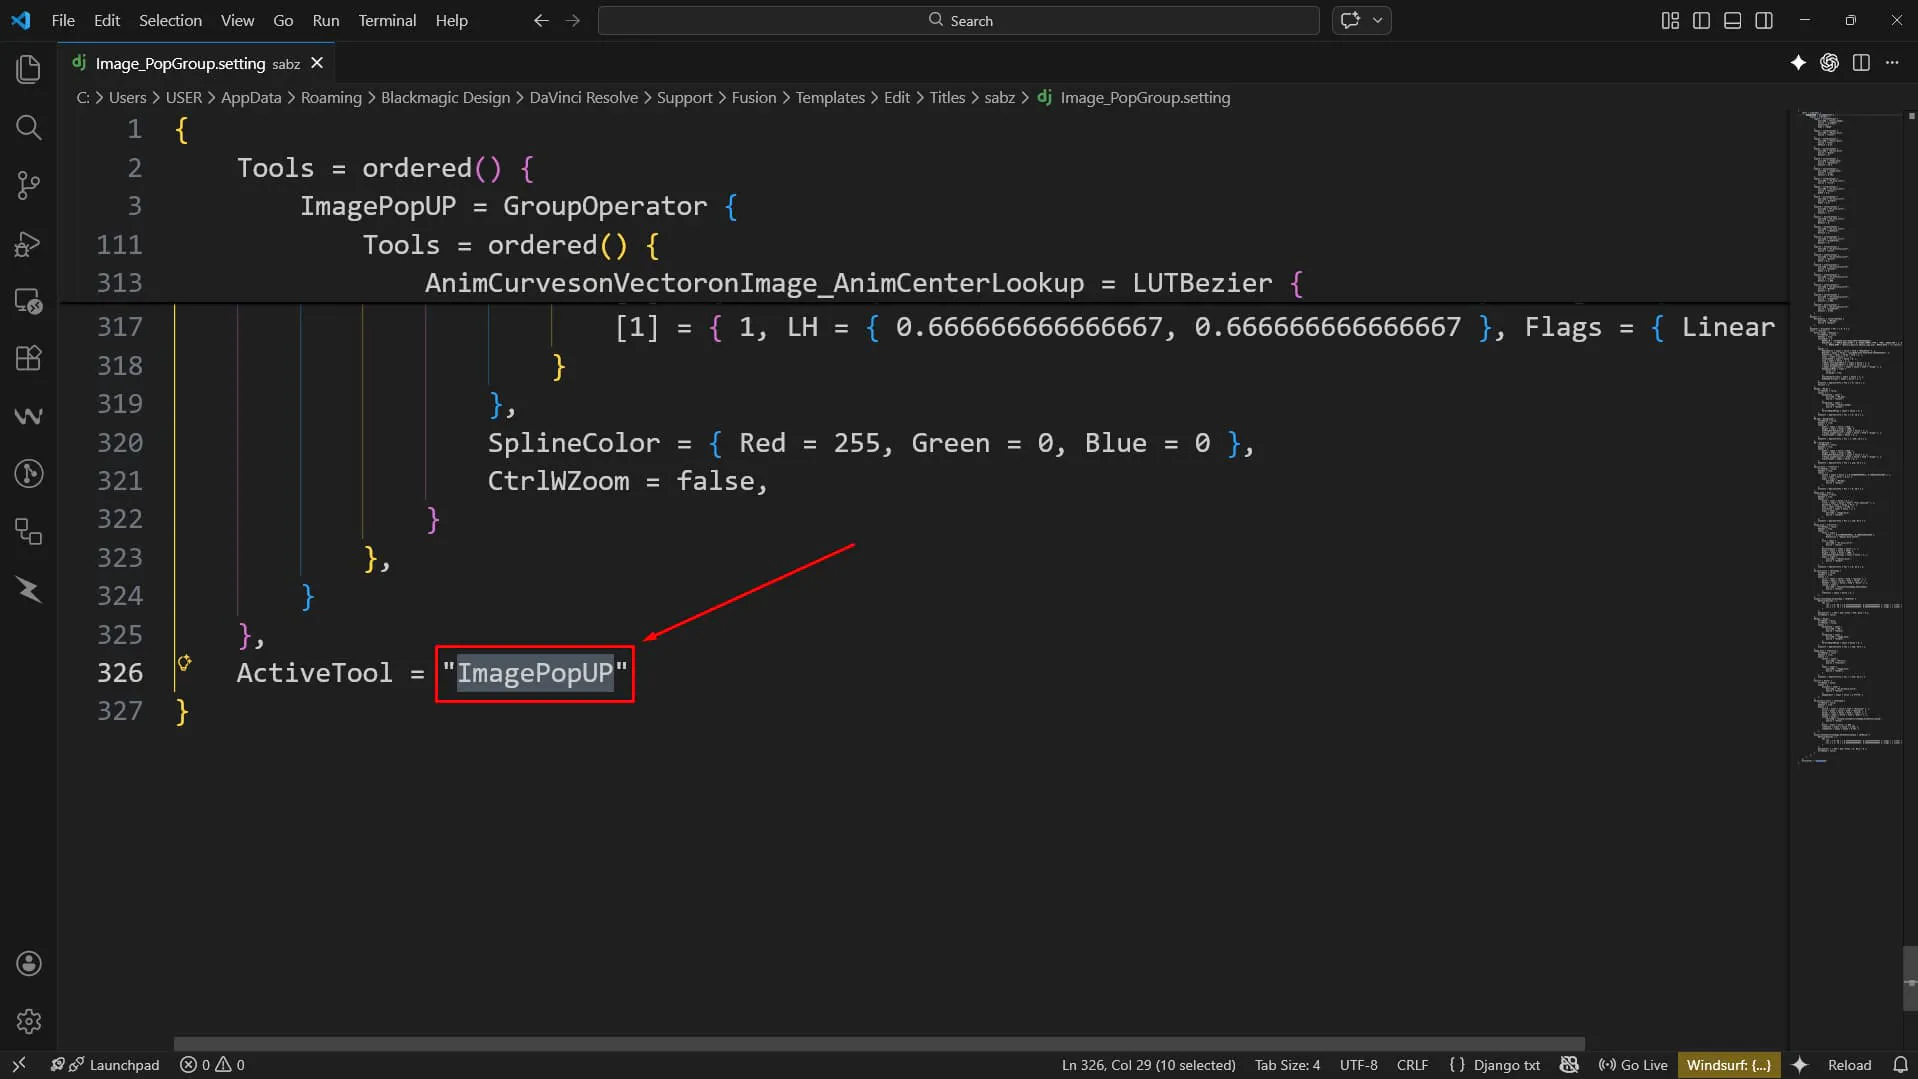The height and width of the screenshot is (1079, 1918).
Task: Open the notifications bell in status bar
Action: pyautogui.click(x=1900, y=1065)
